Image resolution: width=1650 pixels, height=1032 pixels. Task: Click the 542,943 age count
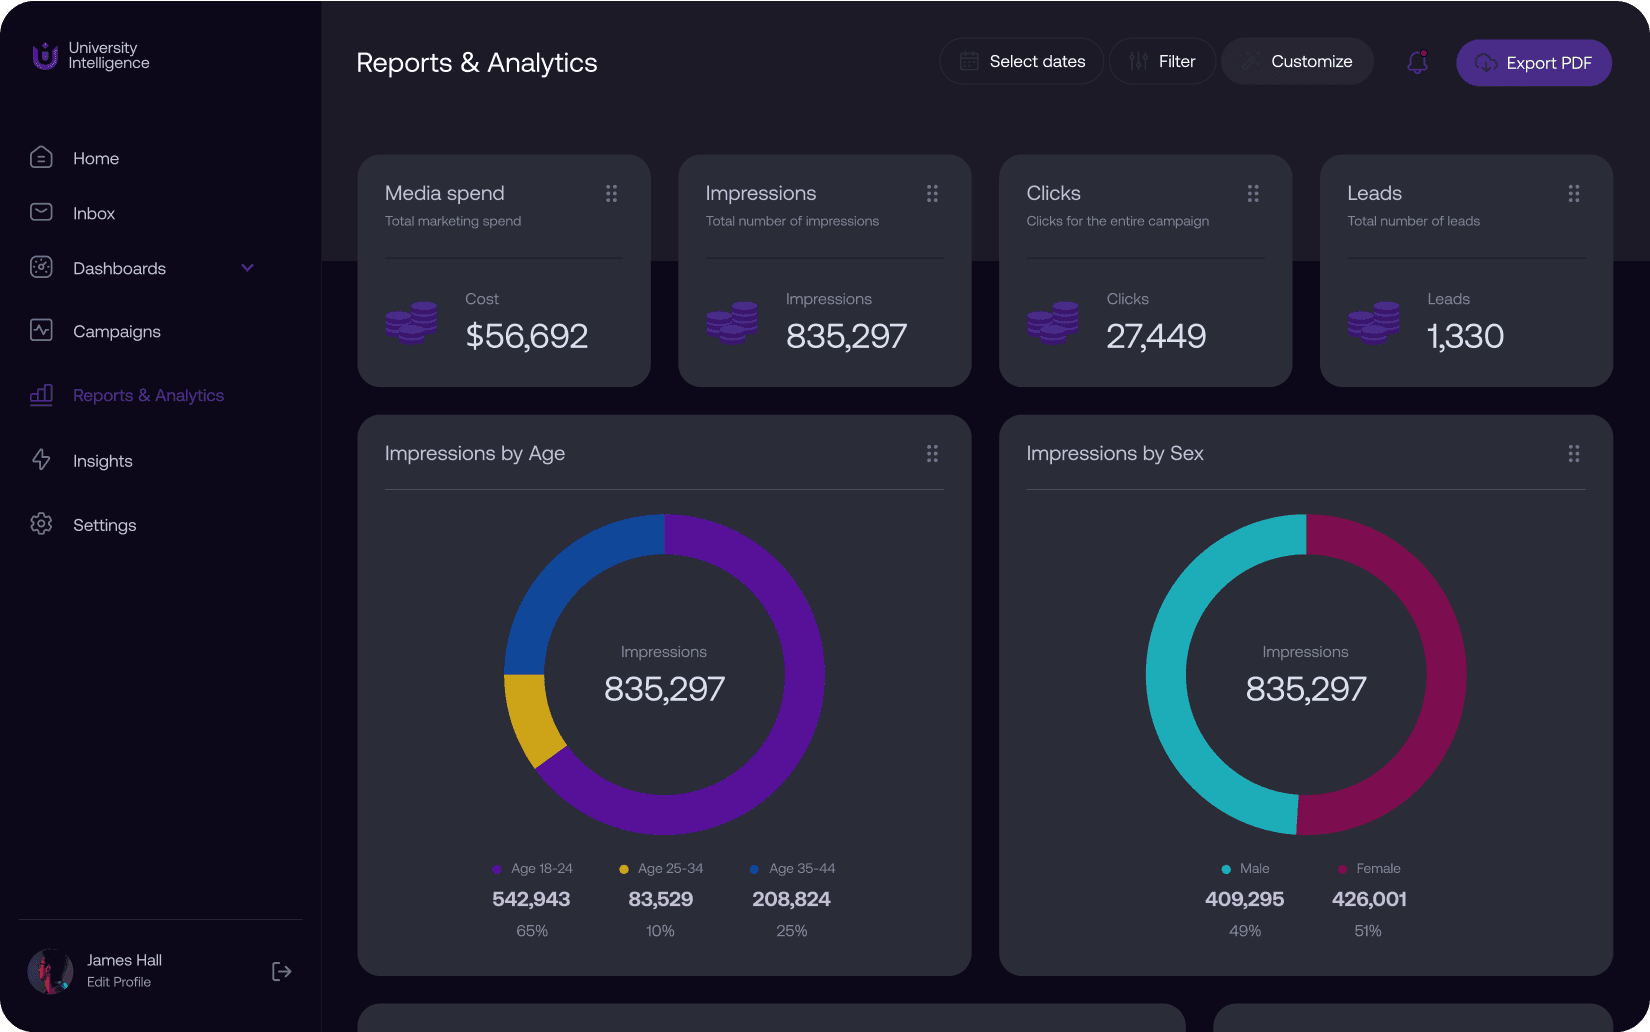[531, 899]
